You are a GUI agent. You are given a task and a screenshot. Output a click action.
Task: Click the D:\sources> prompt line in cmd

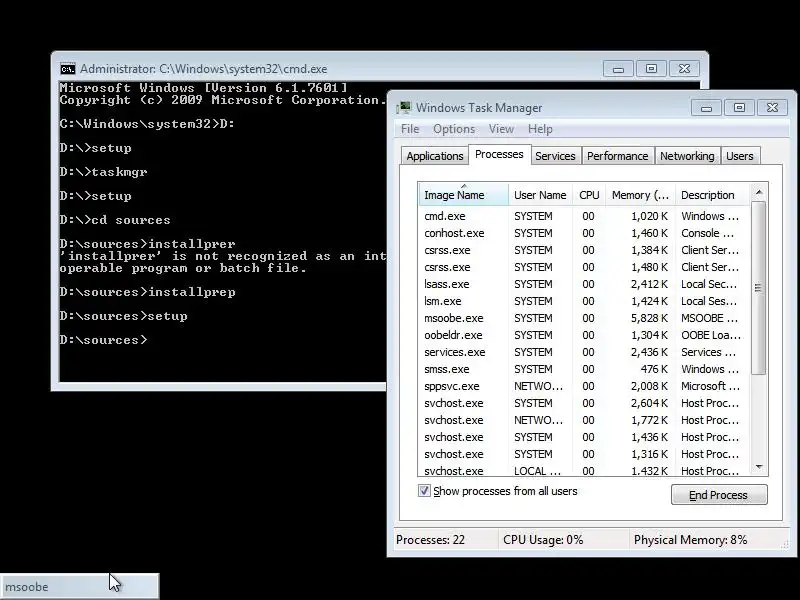coord(103,340)
